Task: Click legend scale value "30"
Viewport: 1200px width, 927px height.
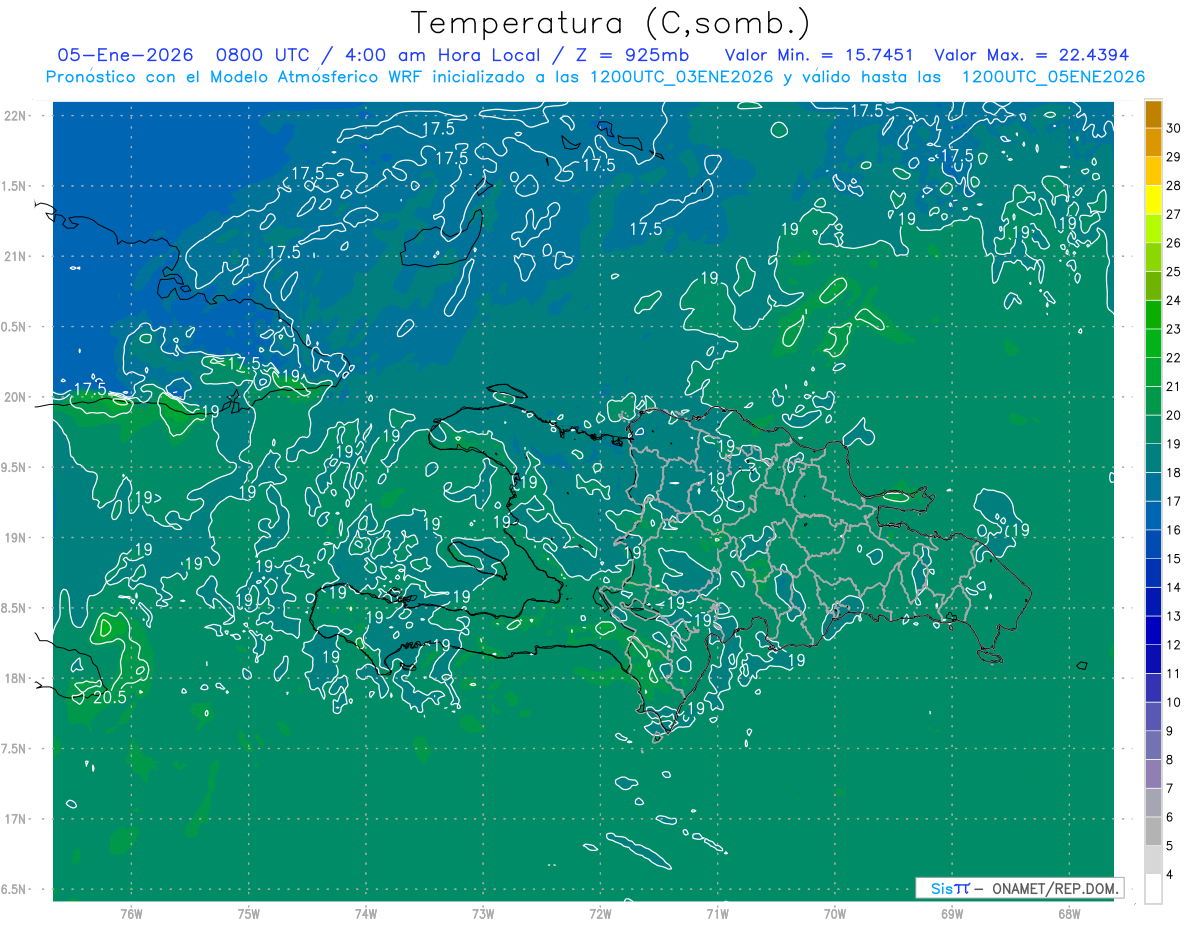Action: [x=1174, y=128]
